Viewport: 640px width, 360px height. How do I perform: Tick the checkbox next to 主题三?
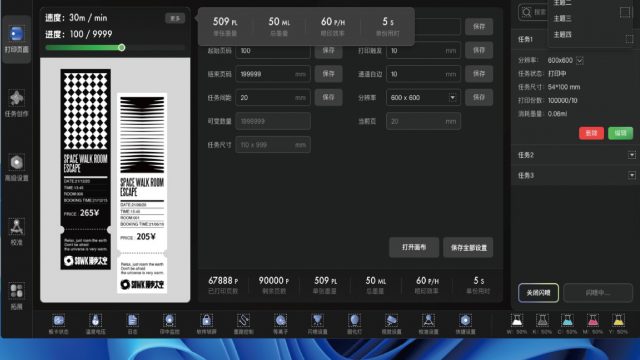(625, 12)
